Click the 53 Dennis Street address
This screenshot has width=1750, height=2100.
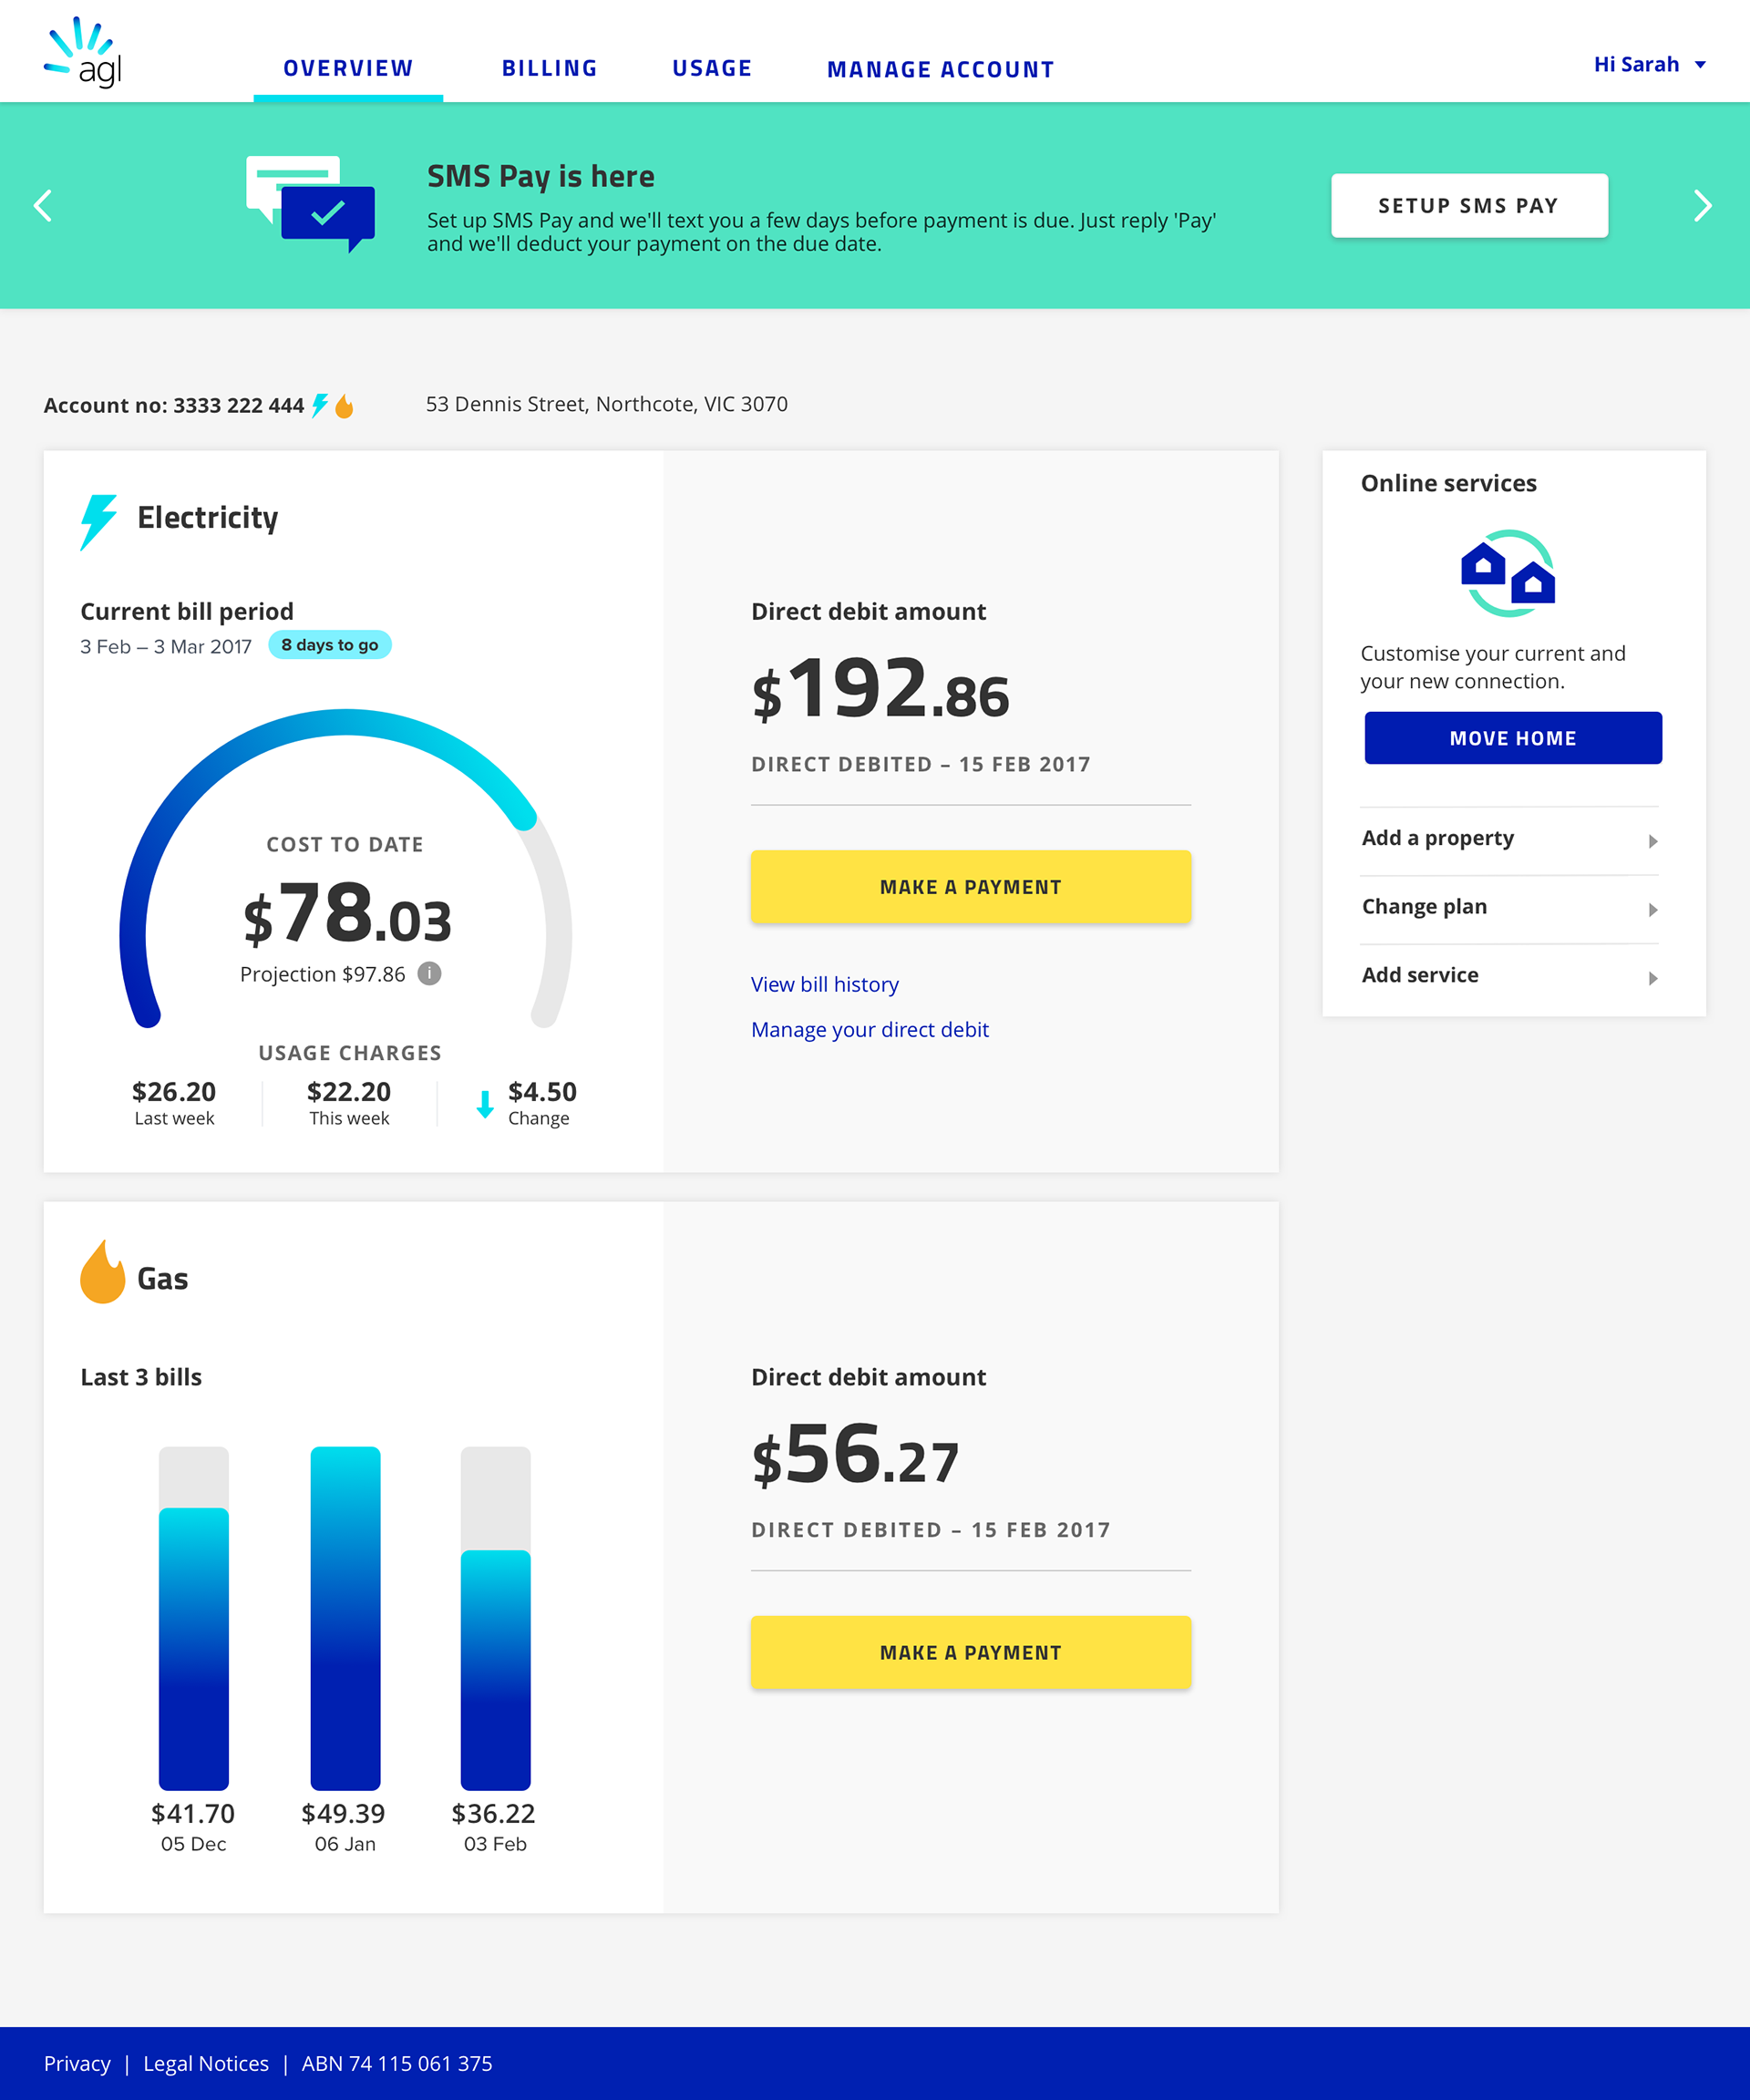607,404
